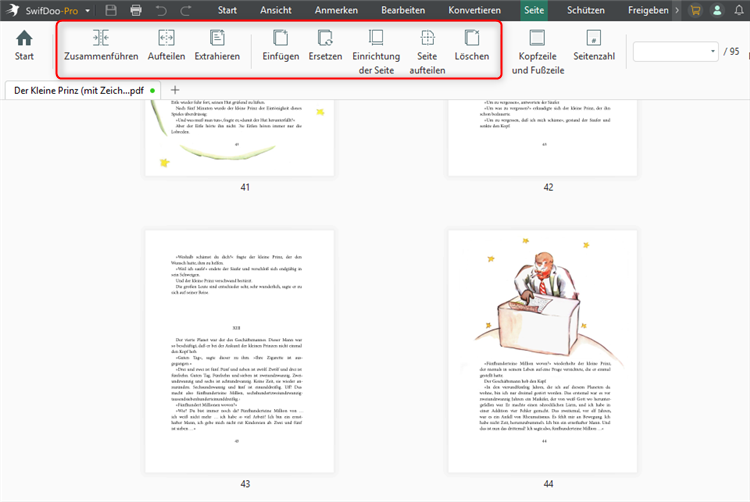Switch to the Anmerken tab
The width and height of the screenshot is (750, 502).
336,10
